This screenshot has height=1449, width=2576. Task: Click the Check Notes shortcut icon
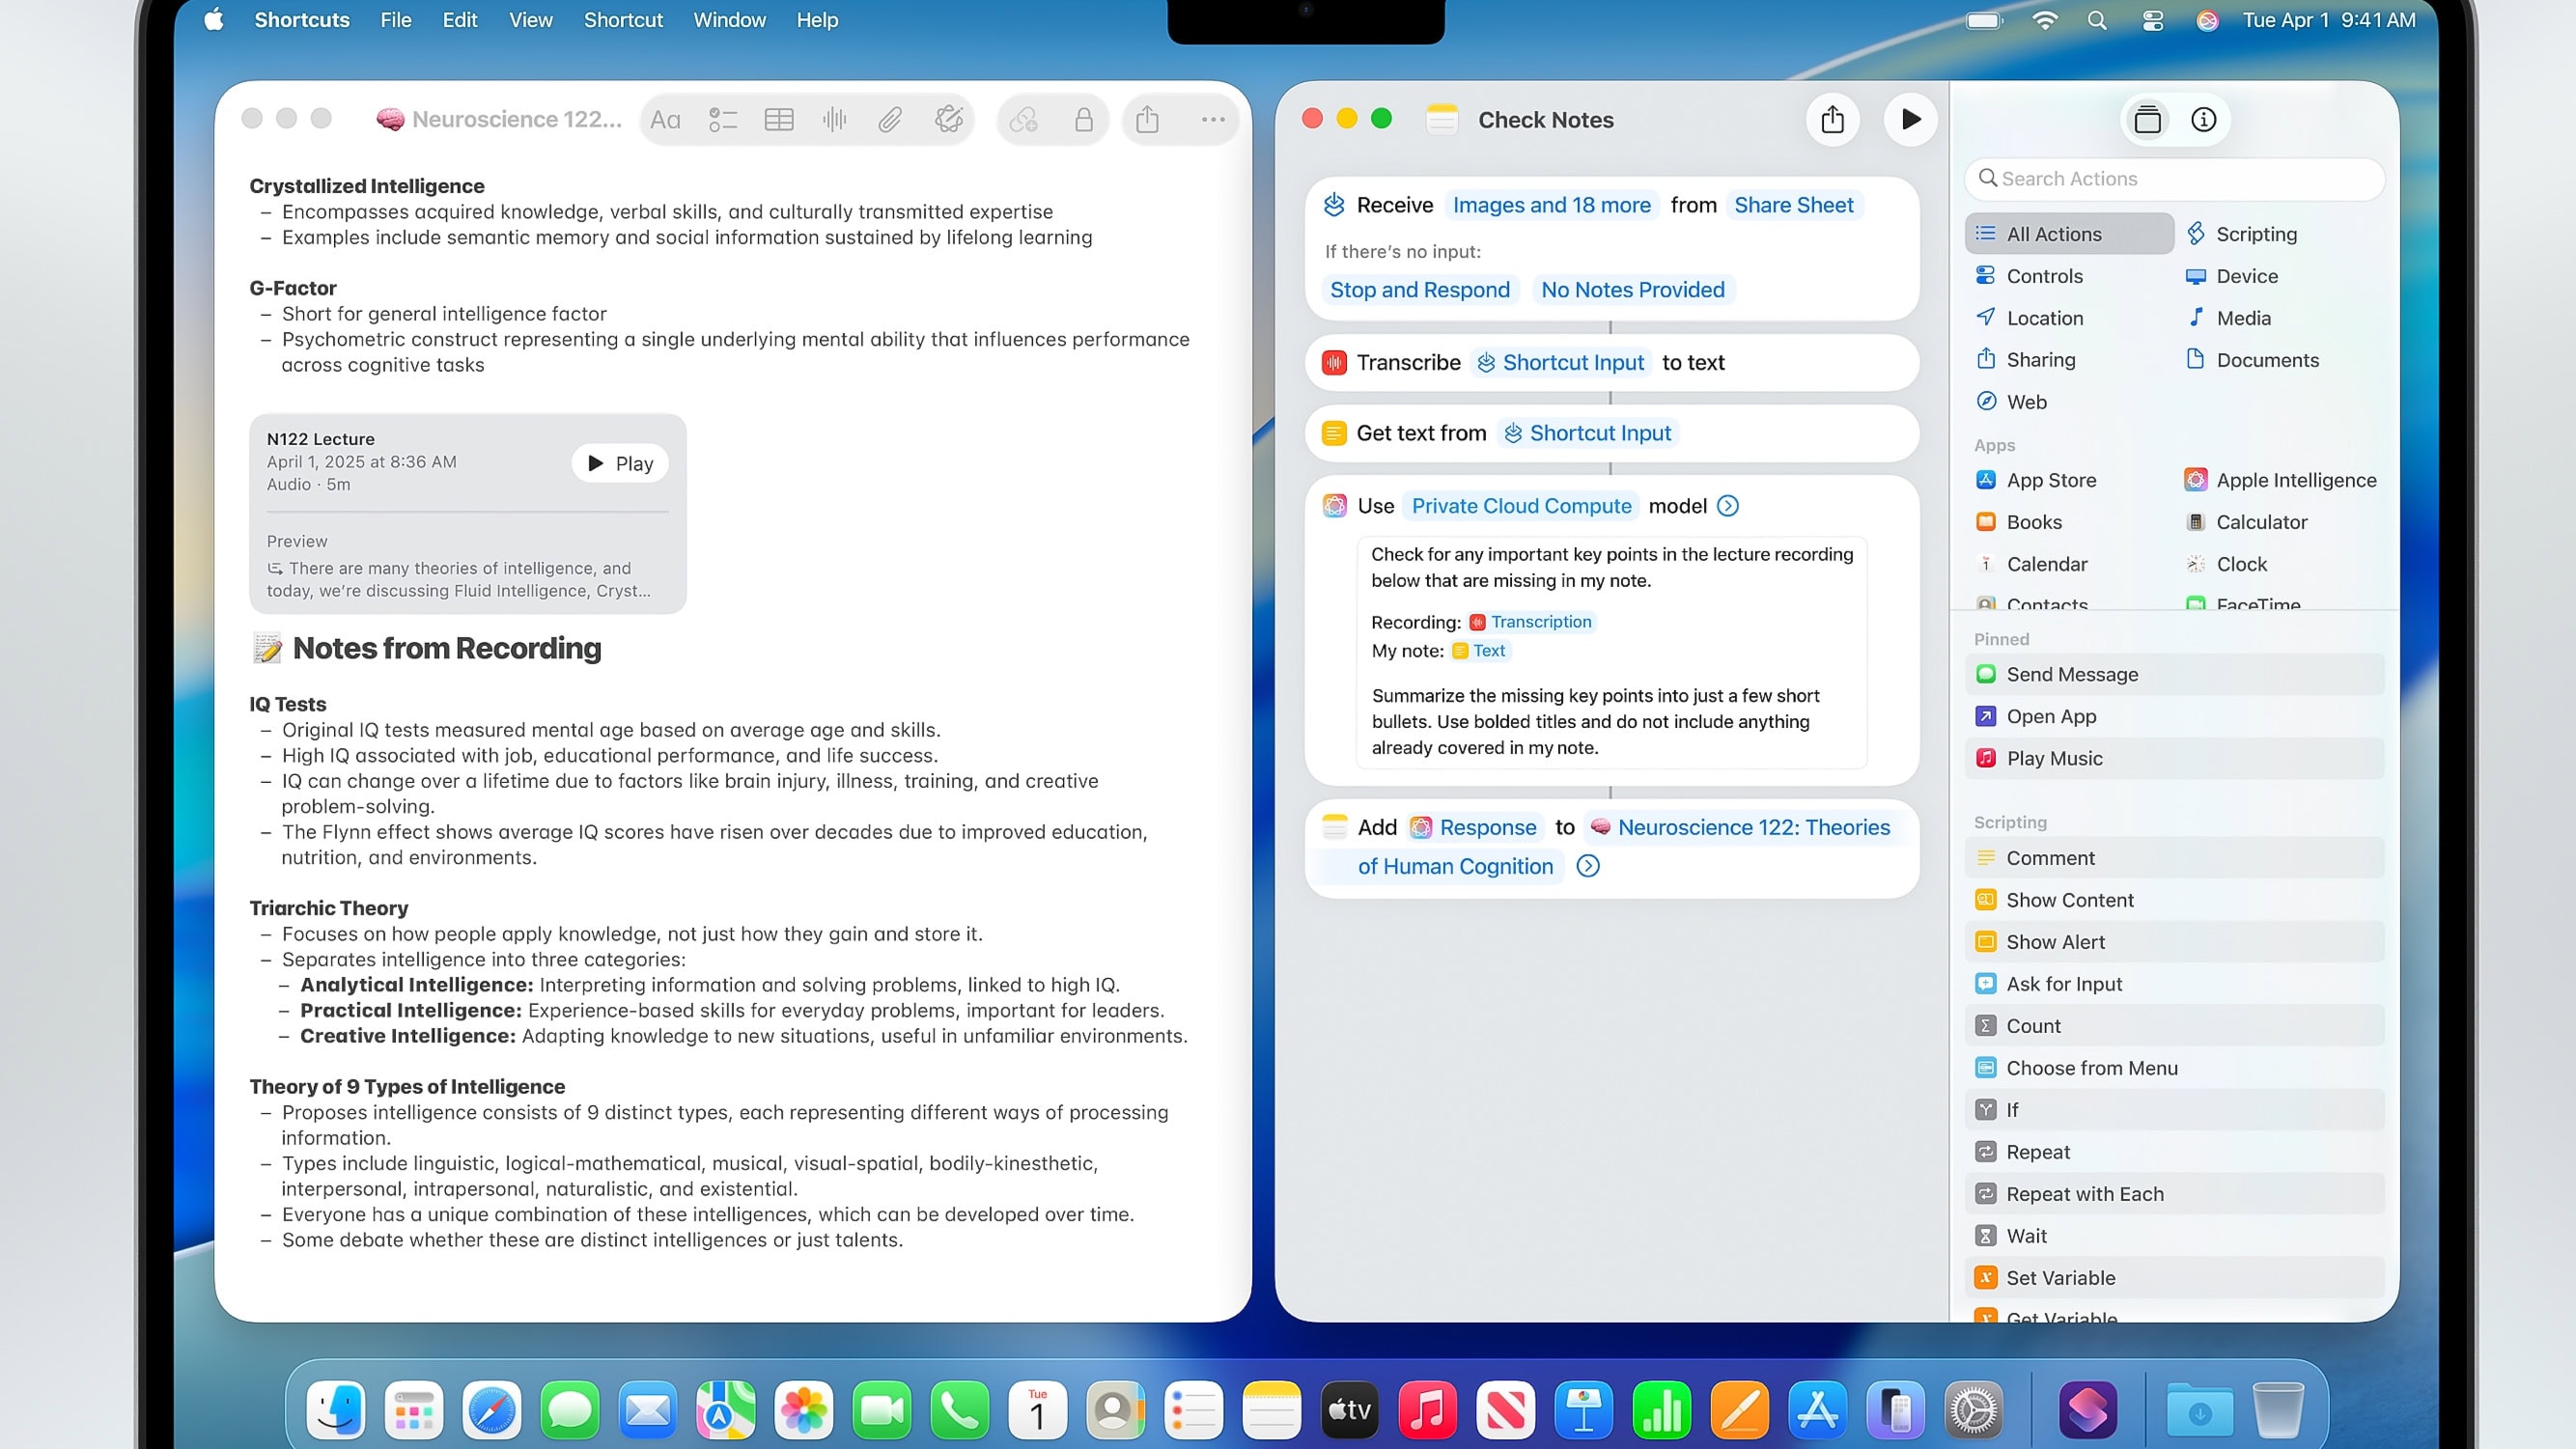pyautogui.click(x=1442, y=120)
